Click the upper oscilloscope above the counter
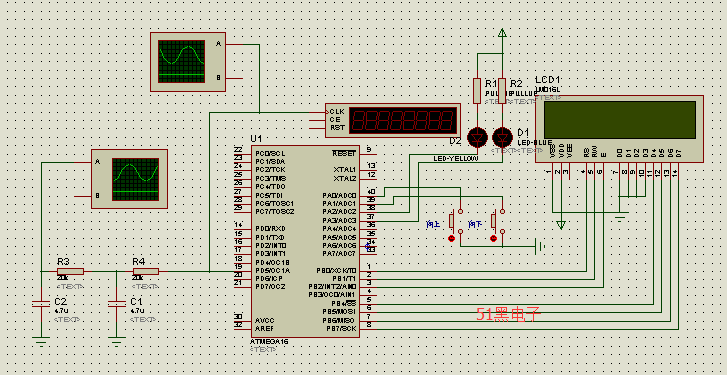 pos(188,62)
